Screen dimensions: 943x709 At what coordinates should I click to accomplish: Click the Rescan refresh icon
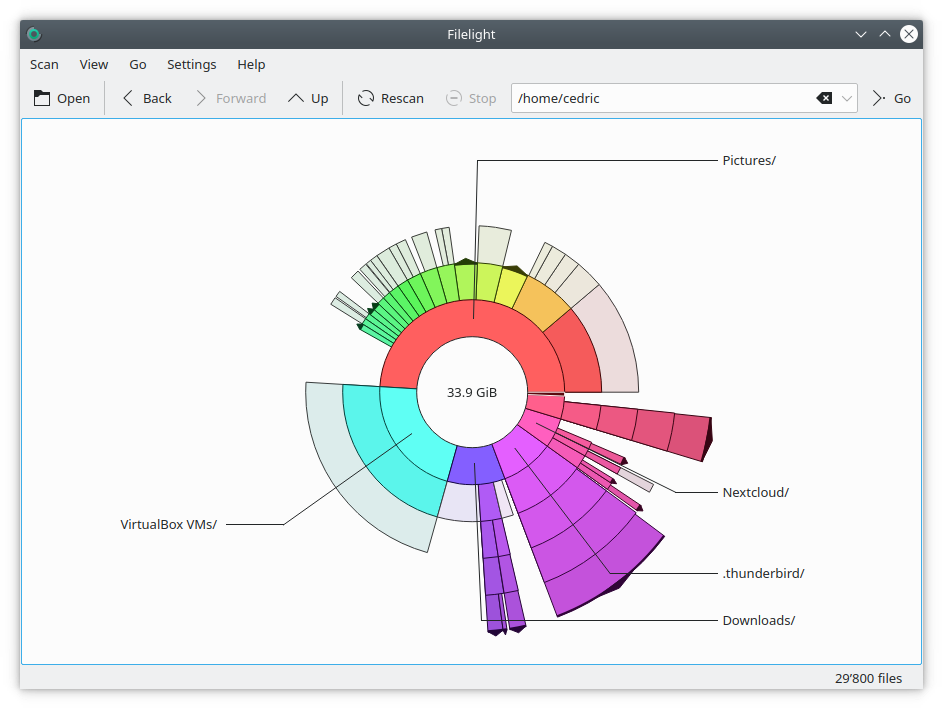coord(366,98)
